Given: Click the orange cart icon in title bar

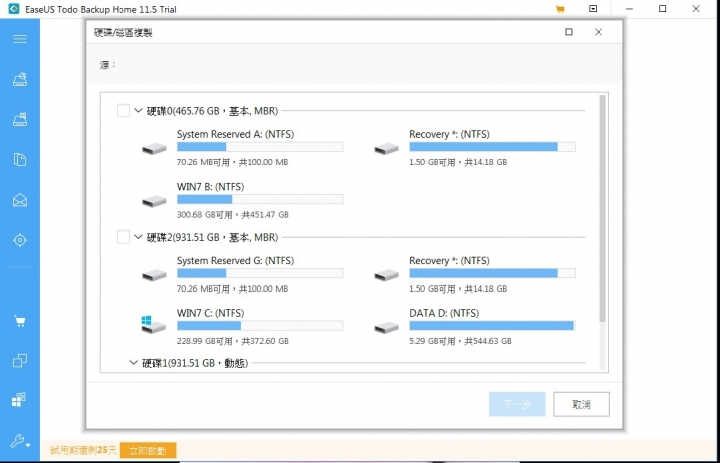Looking at the screenshot, I should (x=560, y=9).
